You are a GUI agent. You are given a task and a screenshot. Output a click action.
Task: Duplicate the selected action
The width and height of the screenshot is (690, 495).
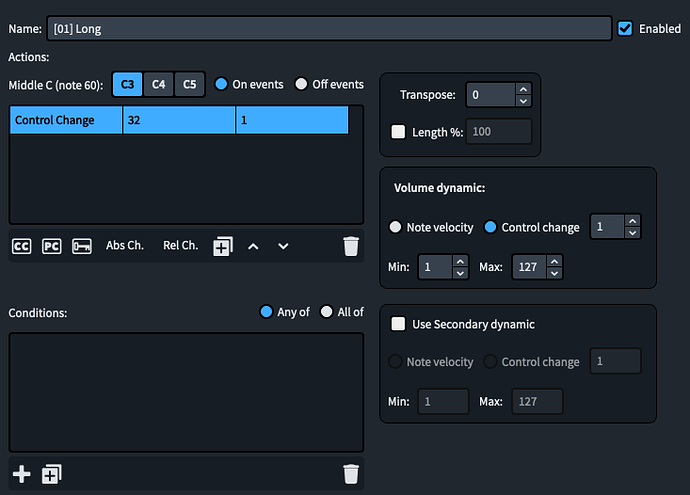pos(223,246)
